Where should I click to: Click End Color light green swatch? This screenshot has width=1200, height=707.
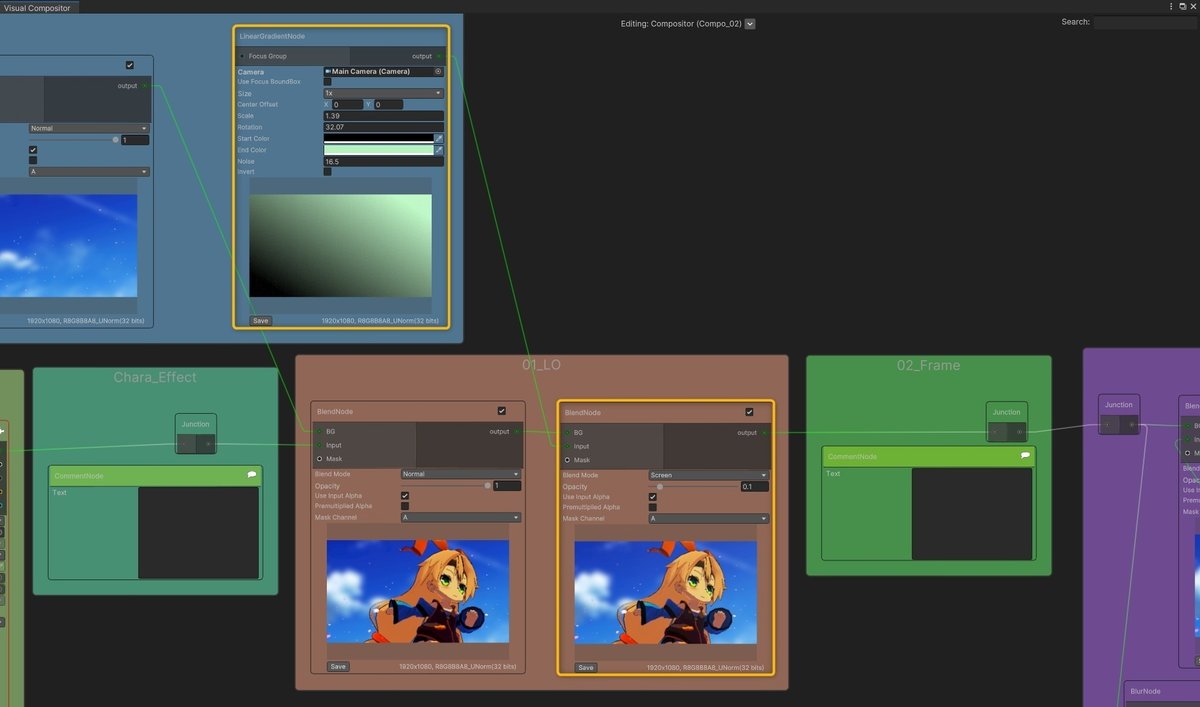tap(378, 150)
